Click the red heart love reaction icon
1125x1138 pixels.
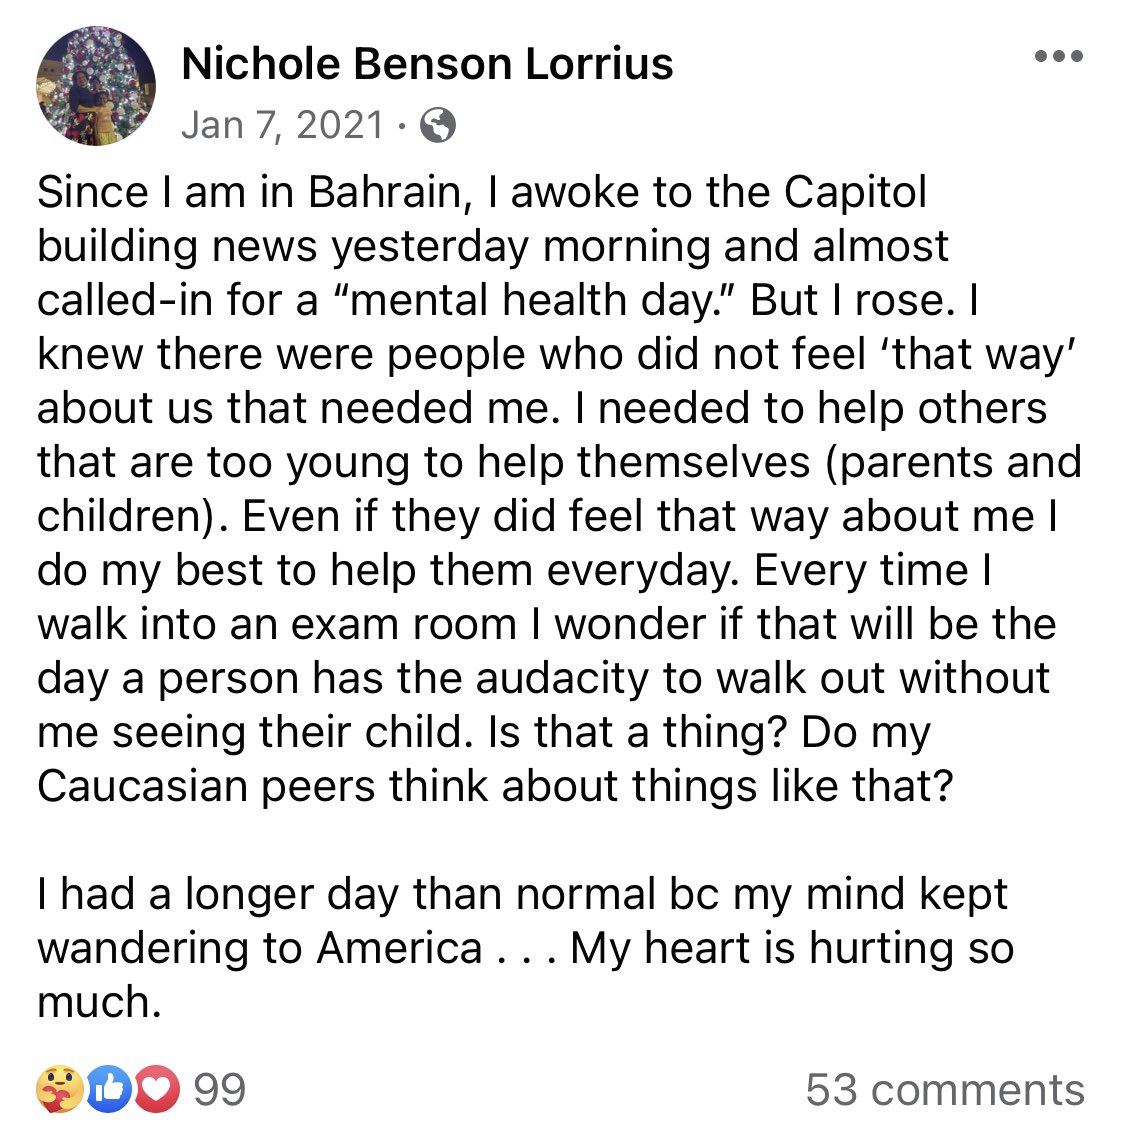pos(156,1089)
